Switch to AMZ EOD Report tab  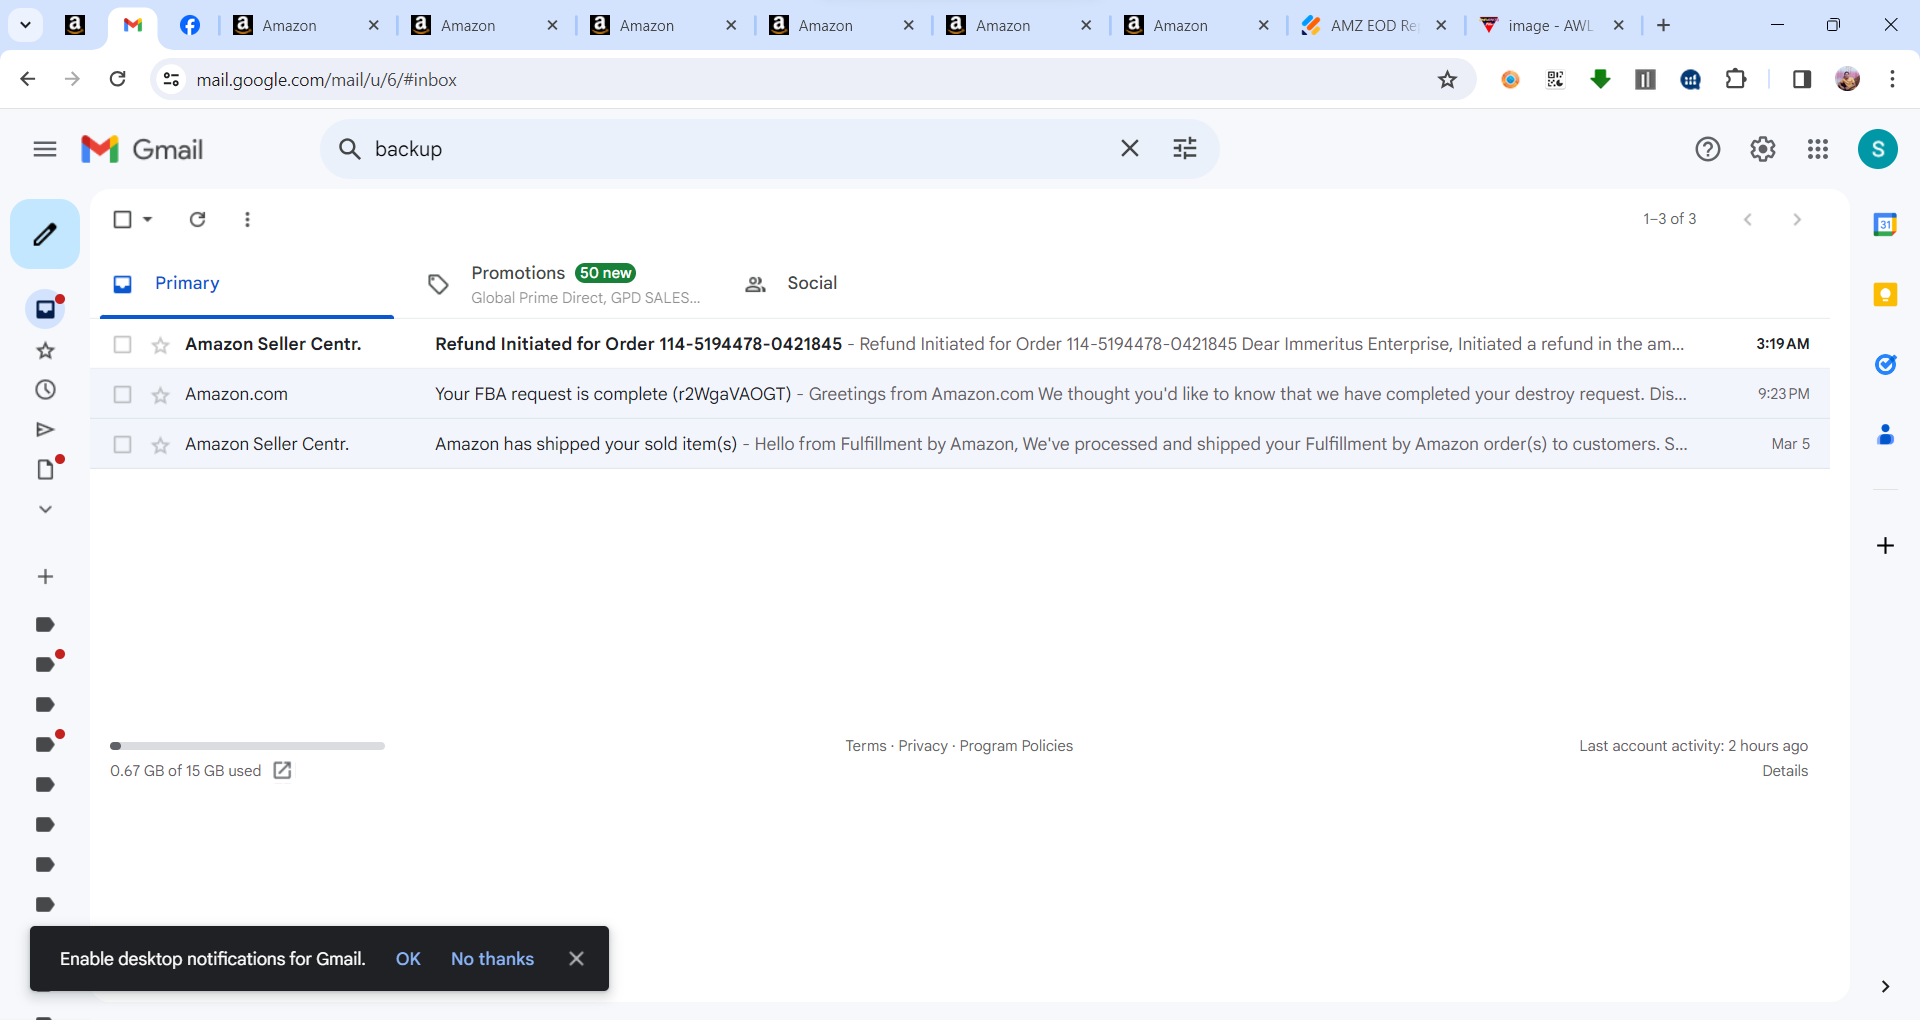tap(1375, 25)
